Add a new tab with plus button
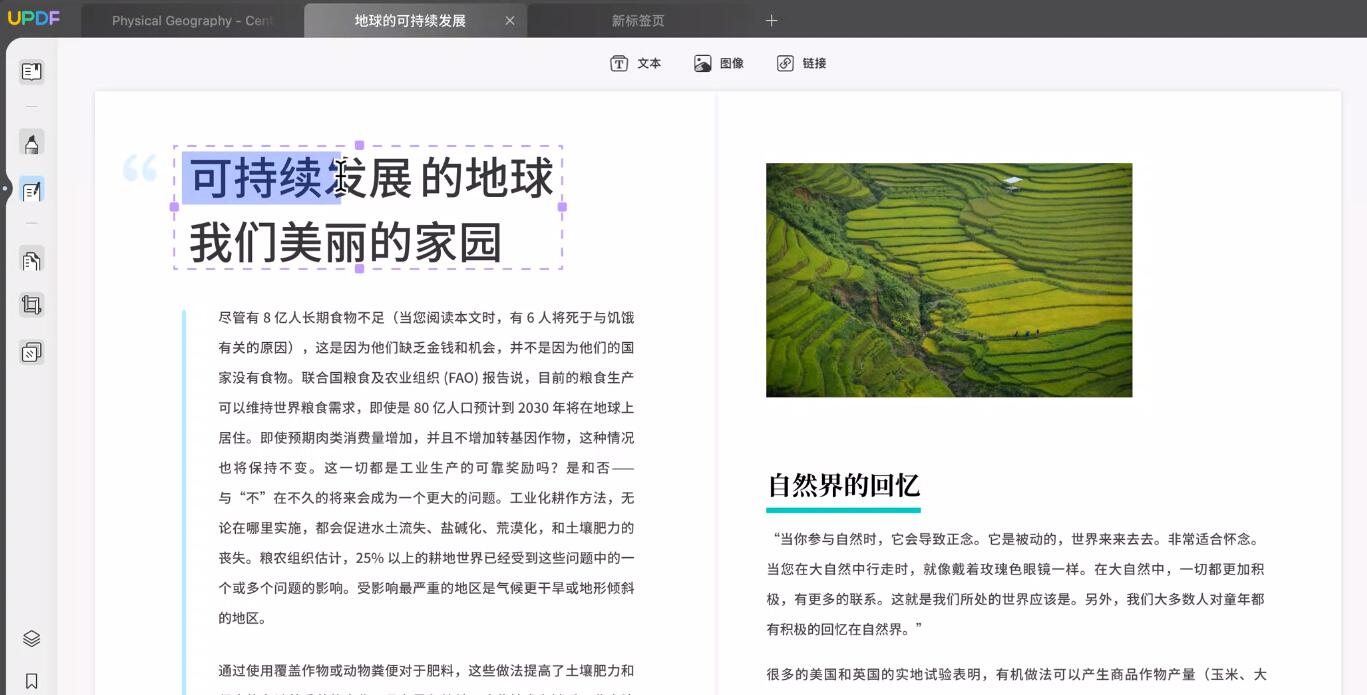 (x=771, y=20)
